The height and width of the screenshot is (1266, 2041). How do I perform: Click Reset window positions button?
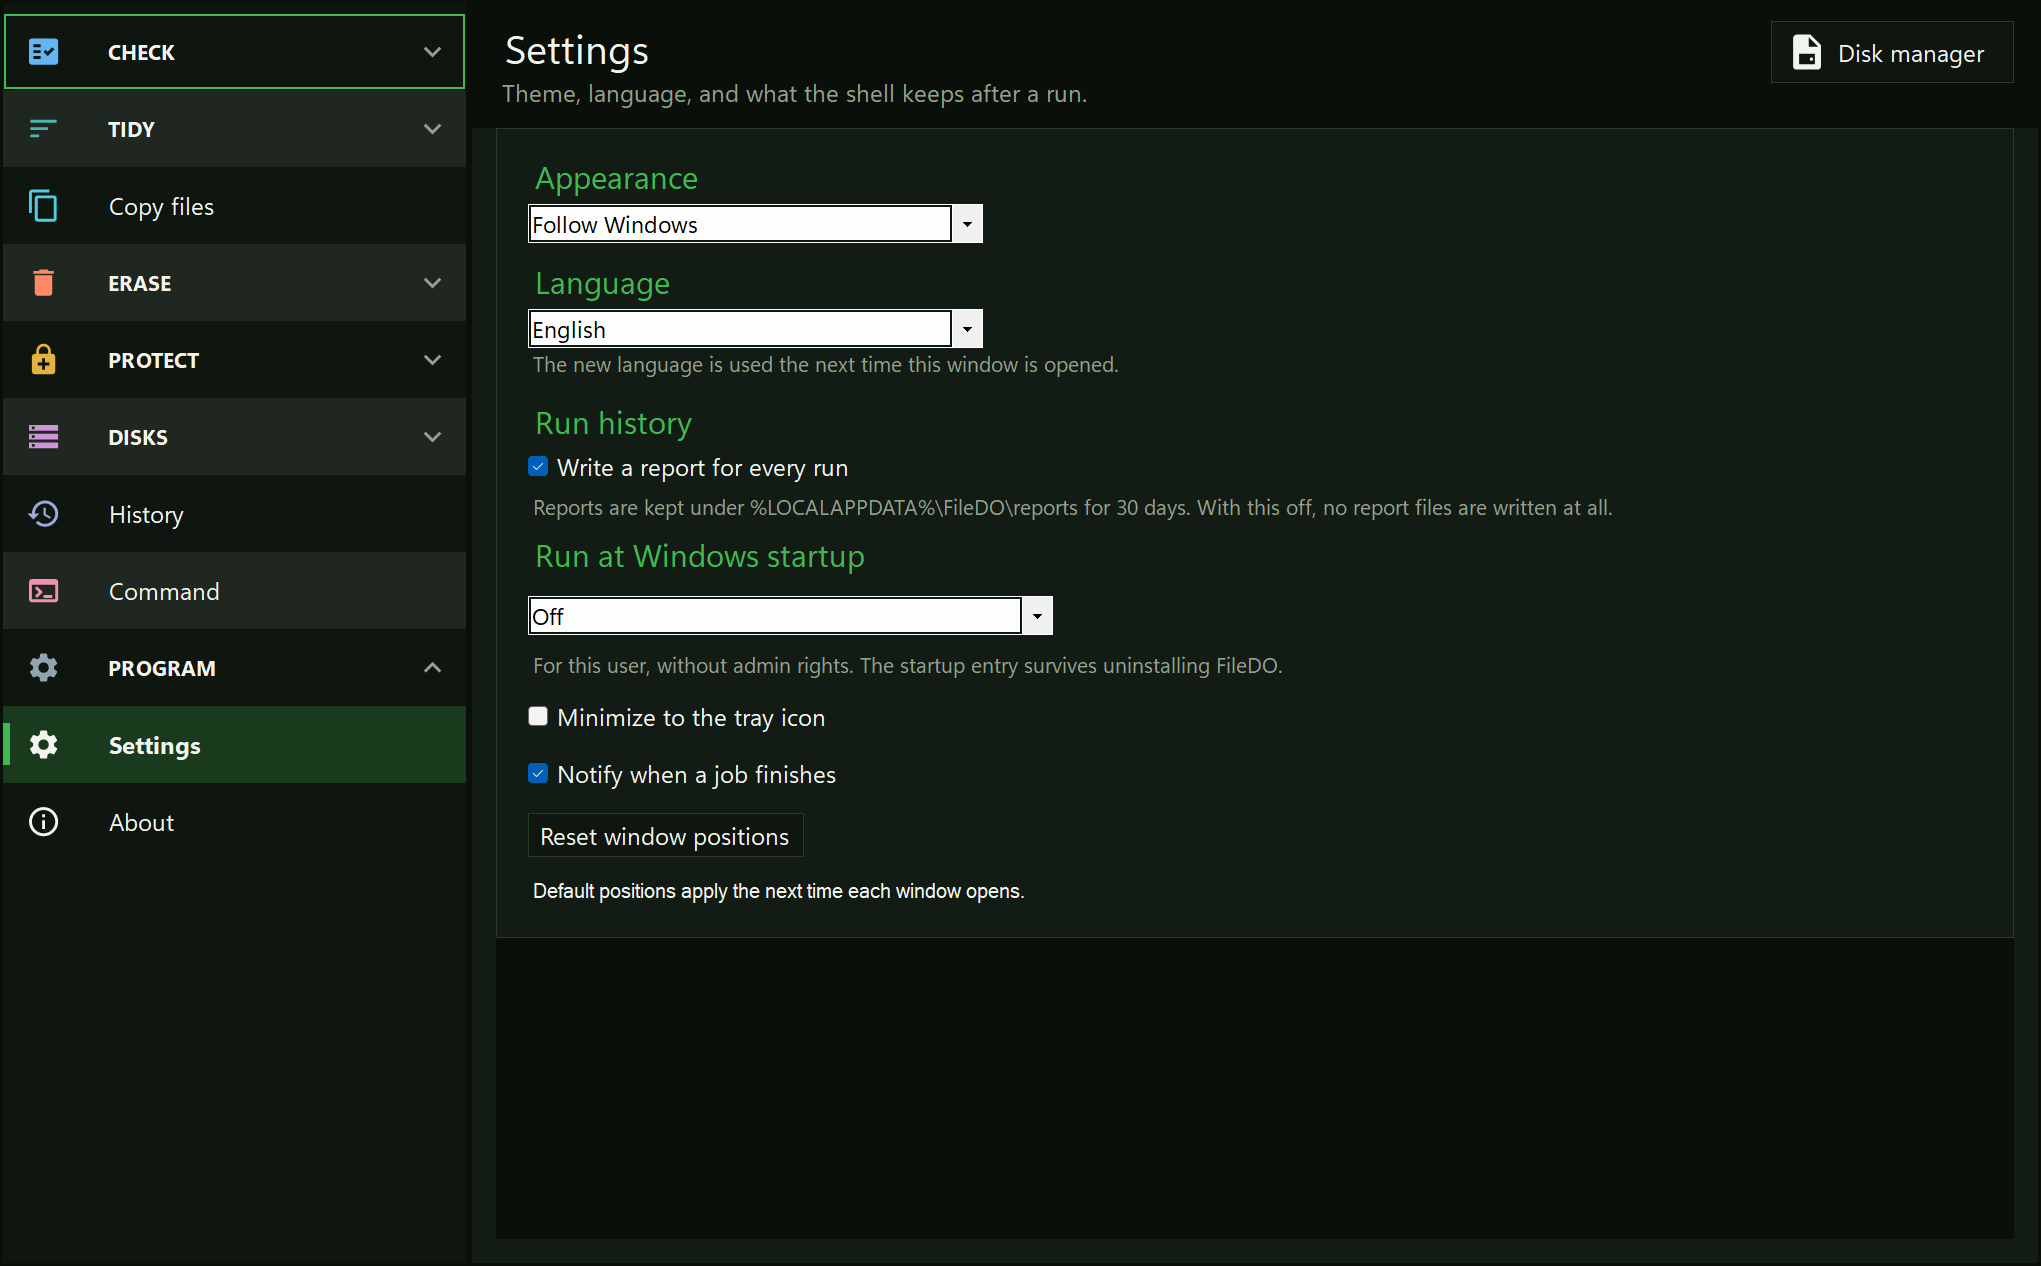(x=666, y=836)
